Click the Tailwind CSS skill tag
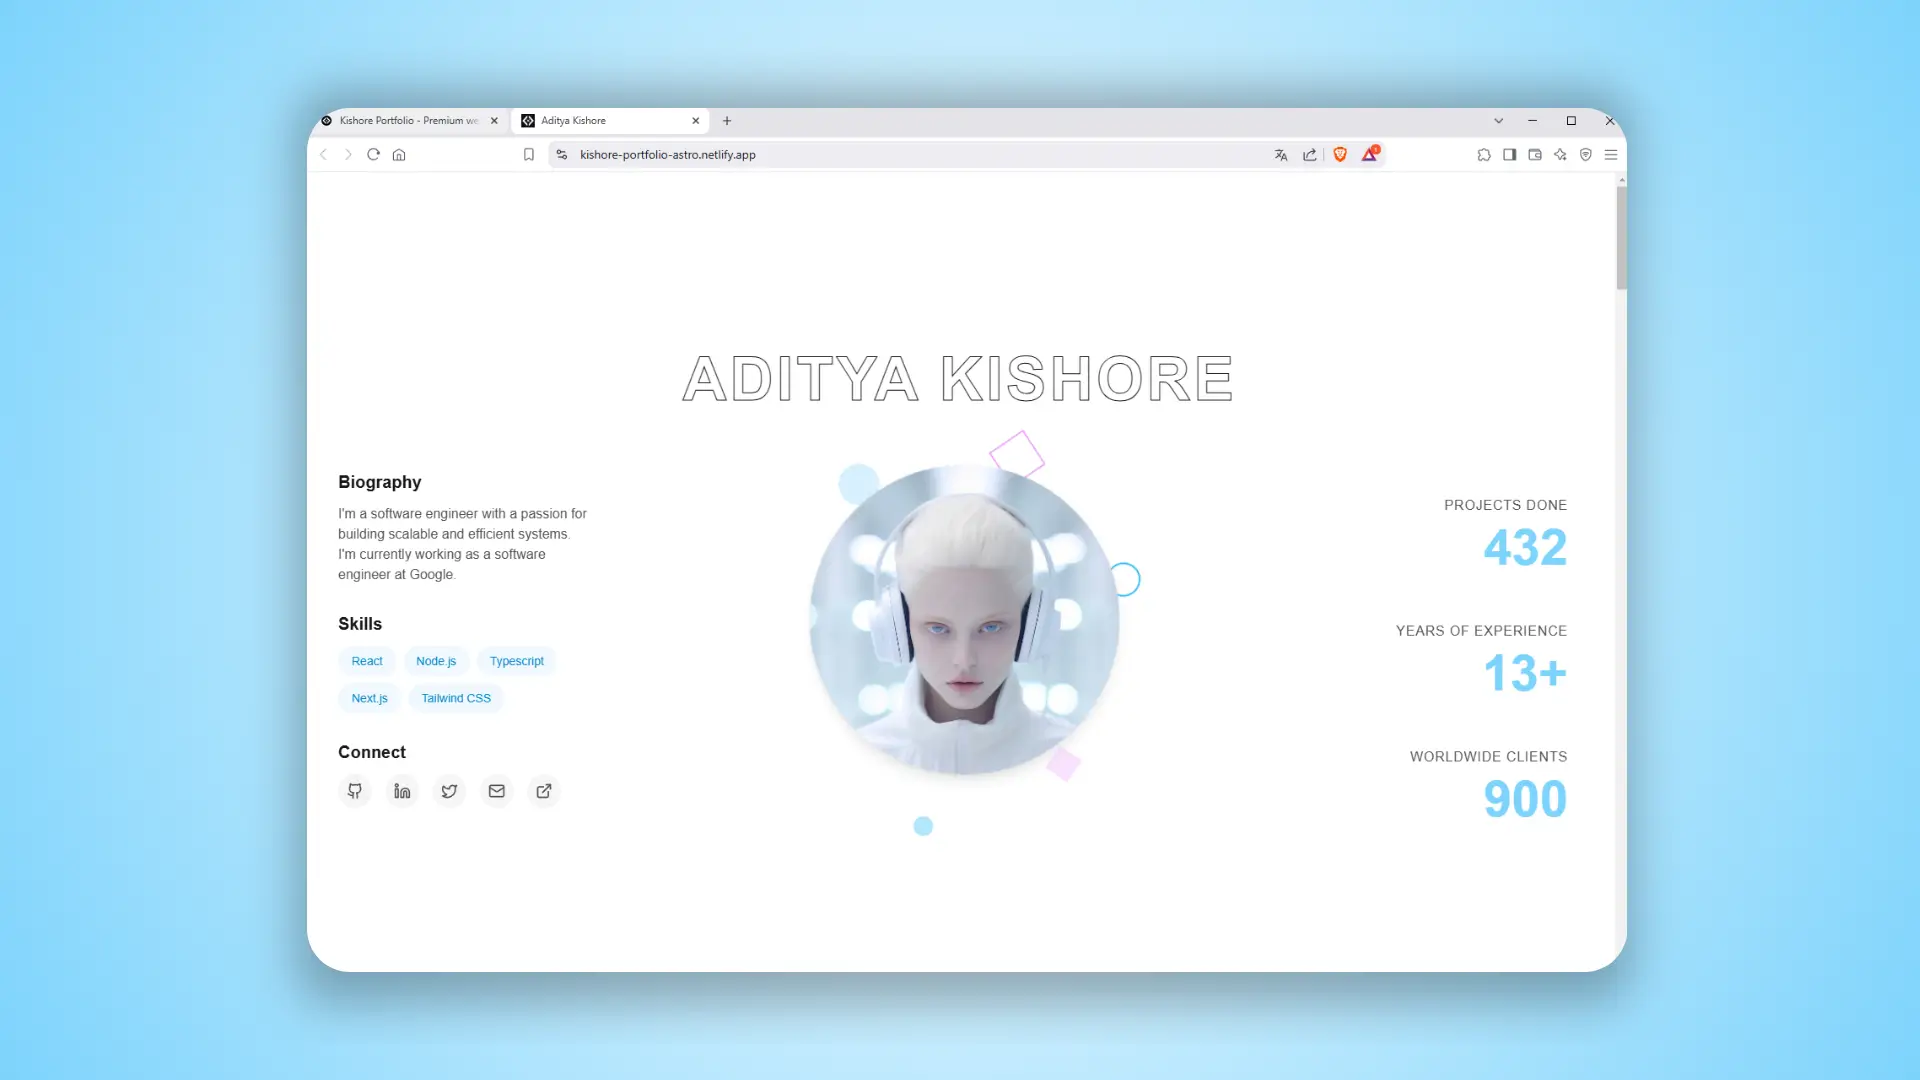This screenshot has height=1080, width=1920. (x=456, y=698)
